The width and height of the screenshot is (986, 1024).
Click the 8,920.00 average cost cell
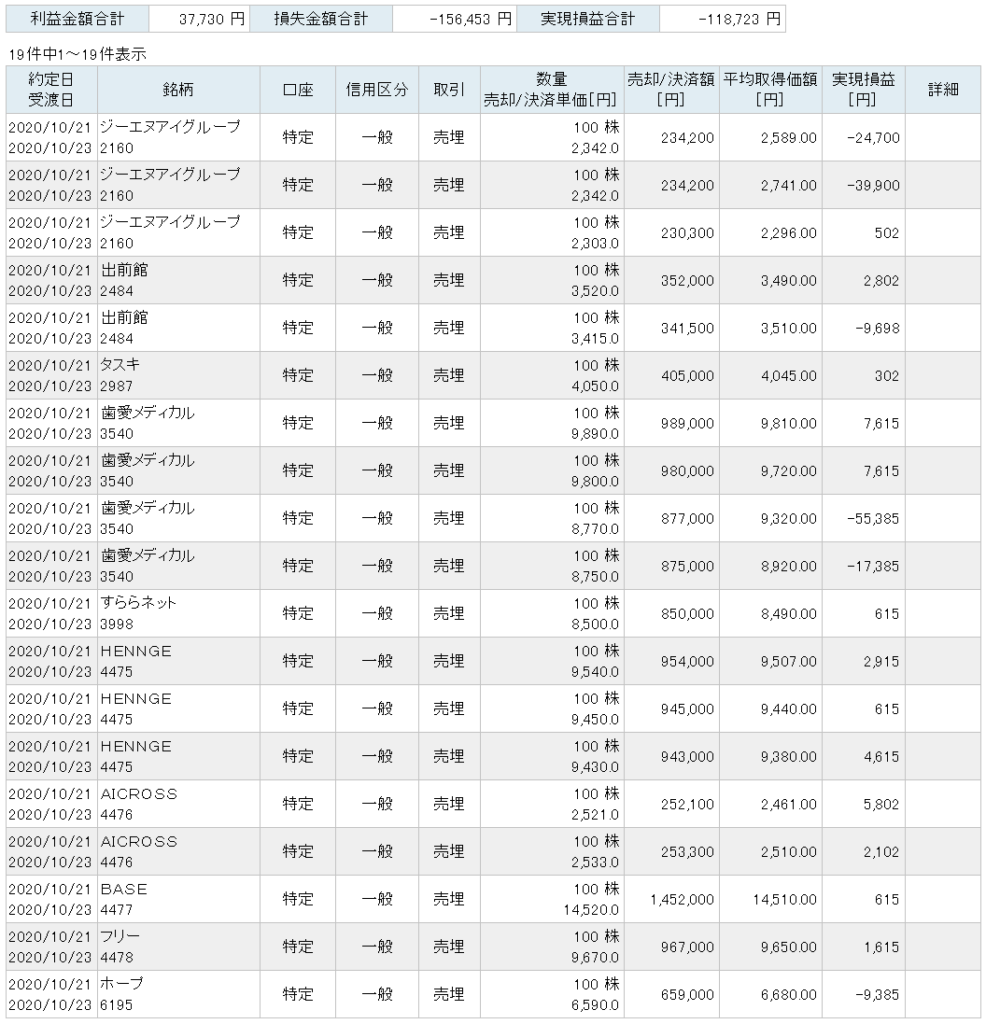(771, 567)
